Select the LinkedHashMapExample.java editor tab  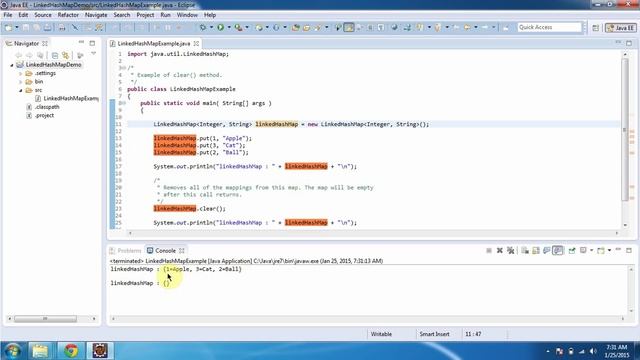pos(153,43)
